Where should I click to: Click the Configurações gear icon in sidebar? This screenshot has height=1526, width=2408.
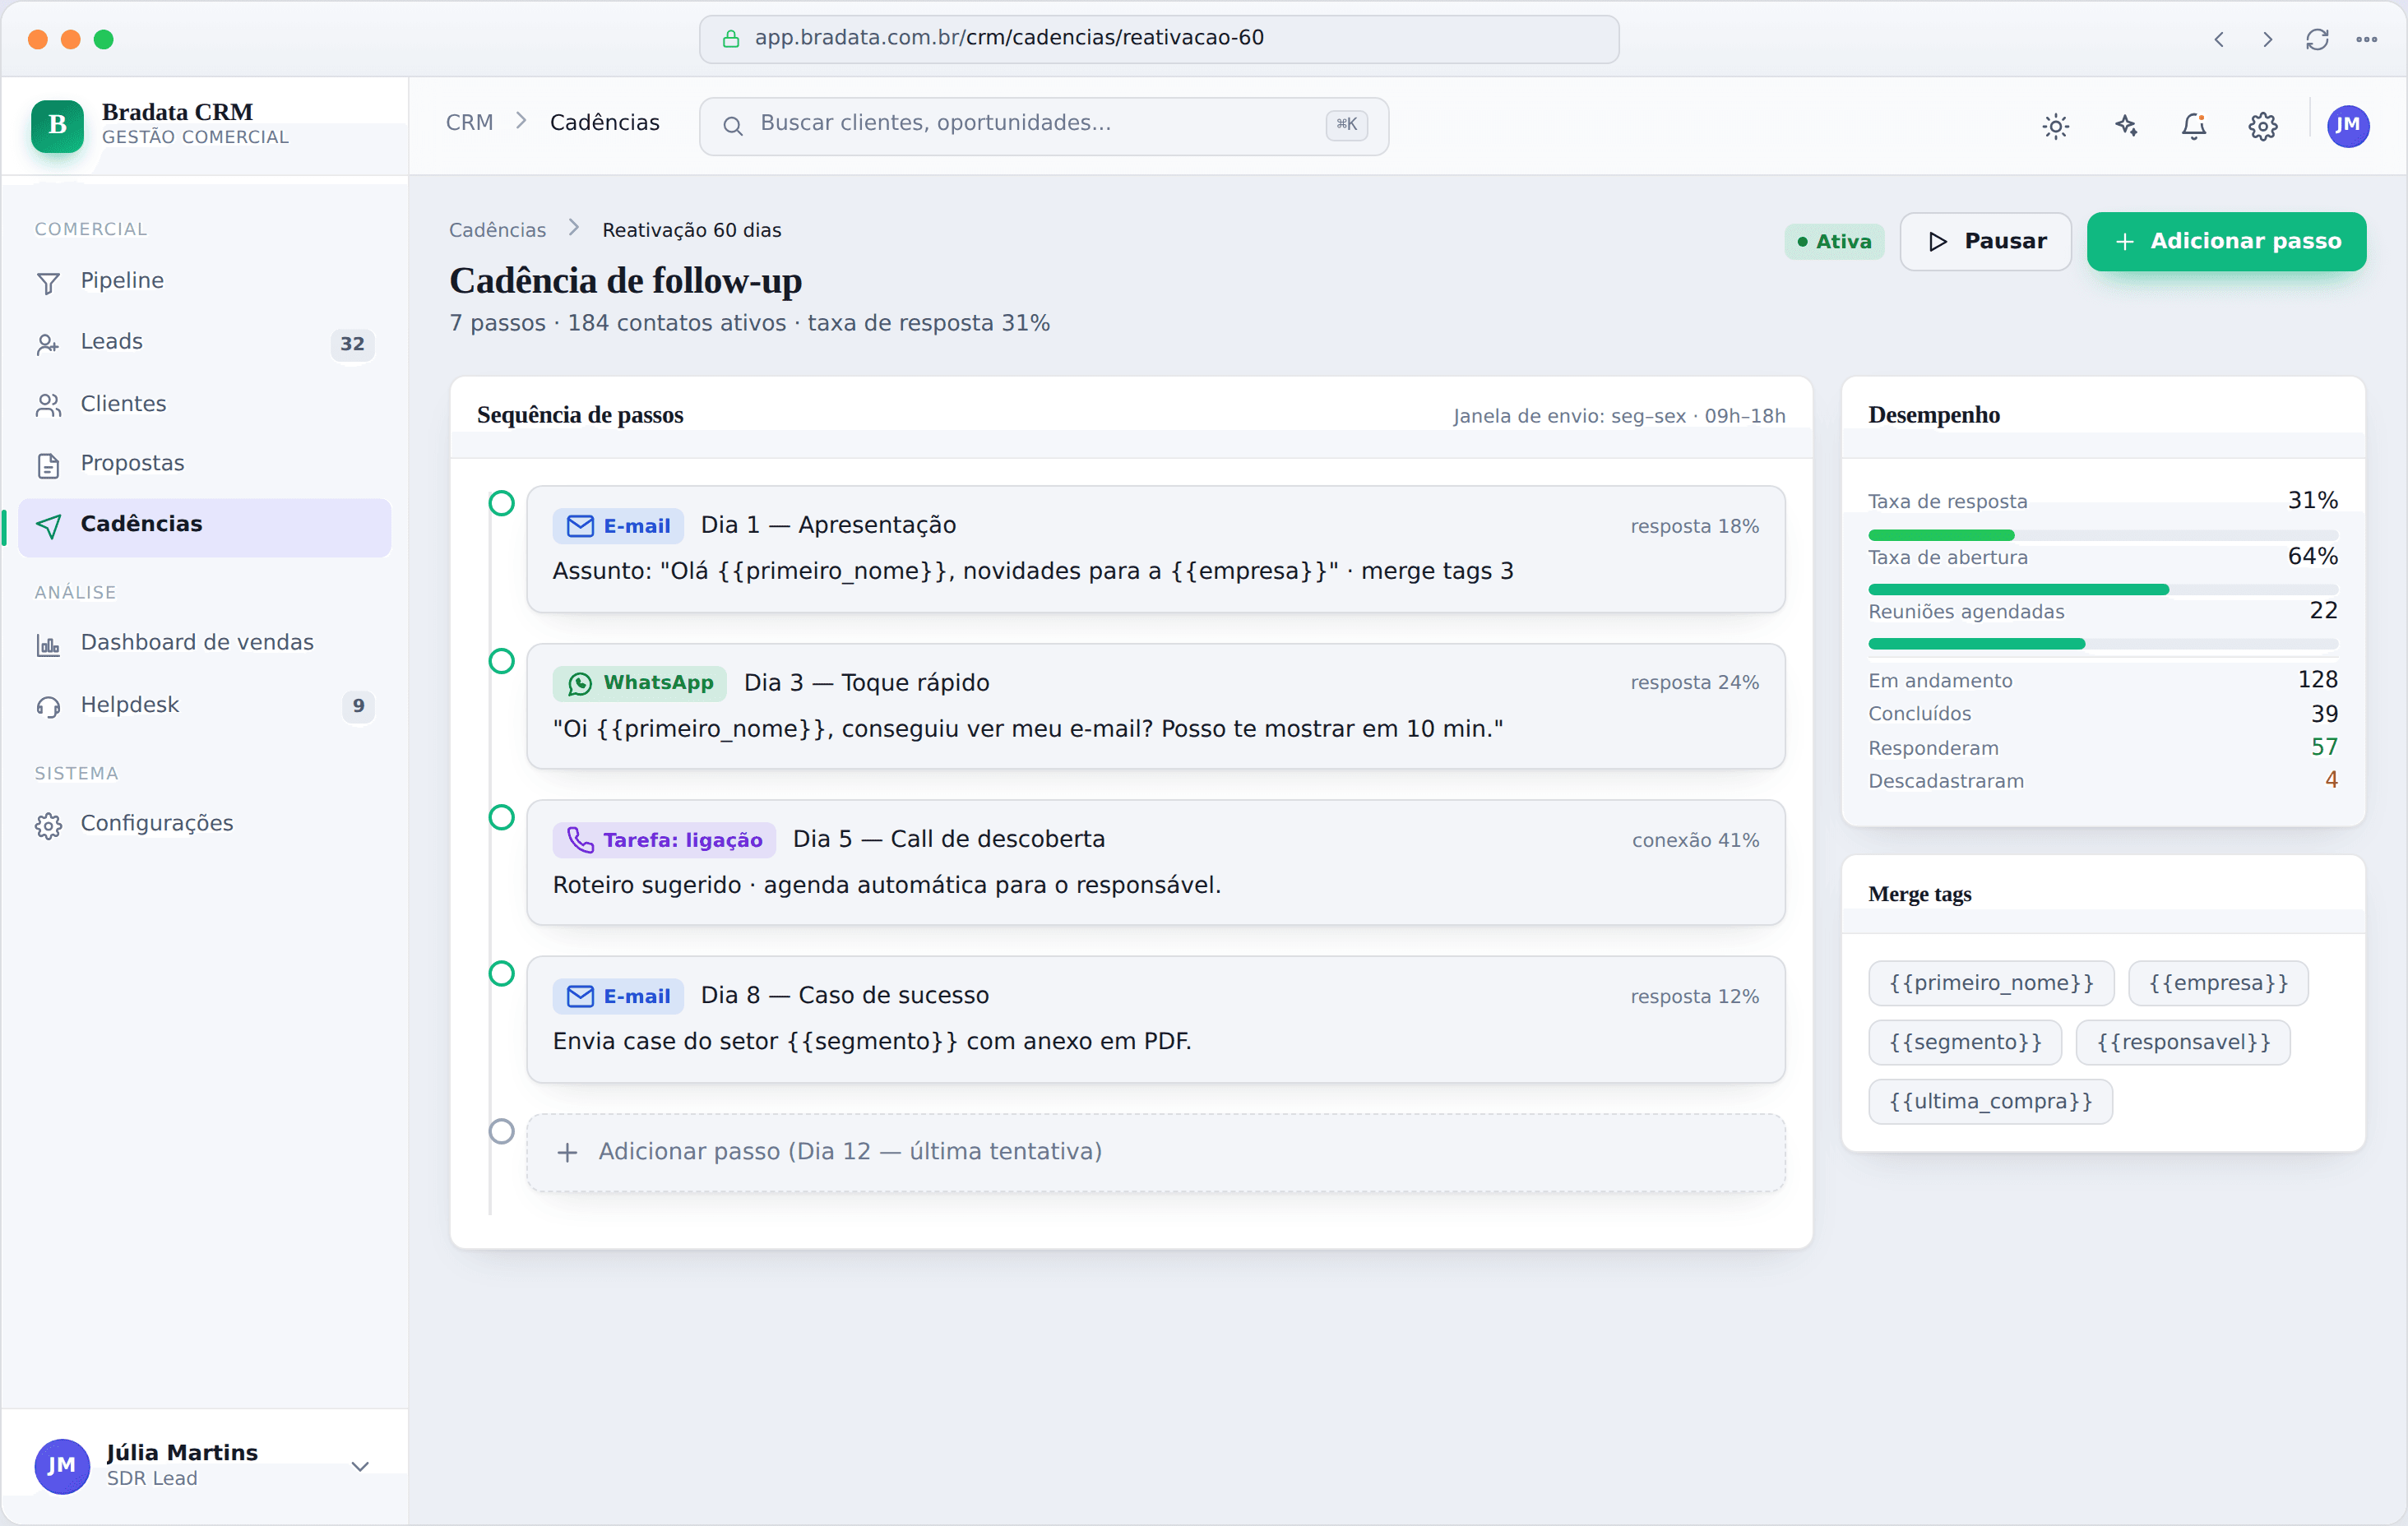tap(48, 826)
